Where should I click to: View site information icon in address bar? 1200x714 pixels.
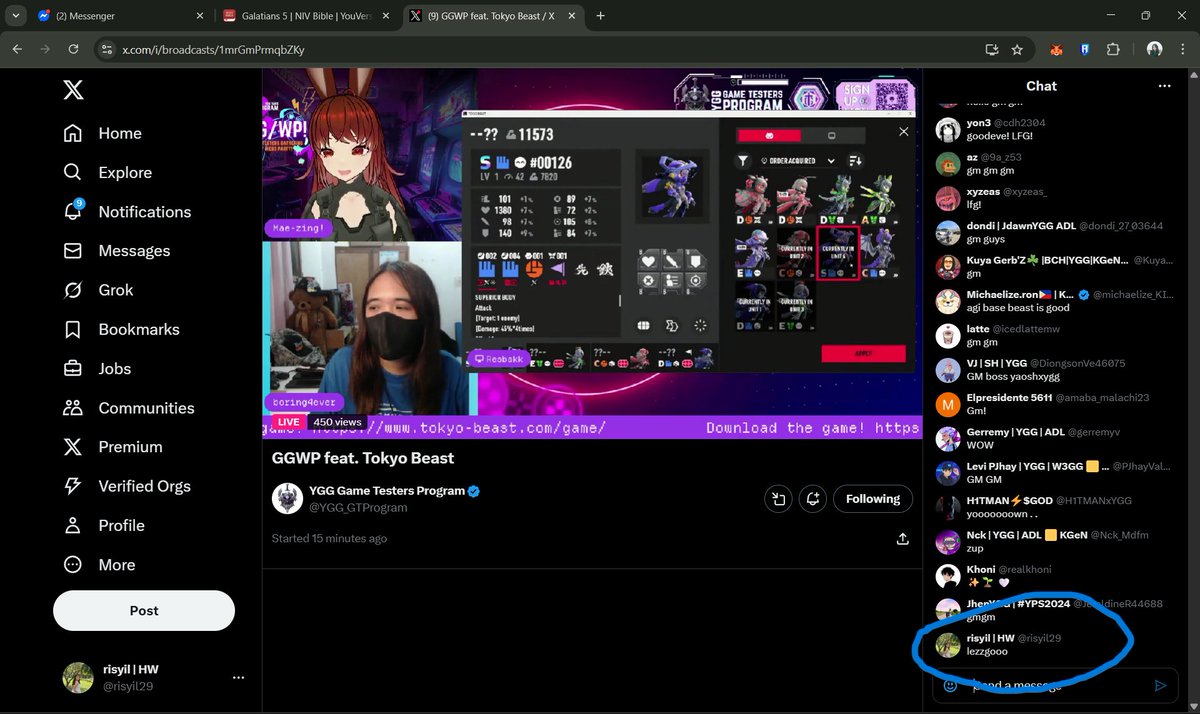107,49
